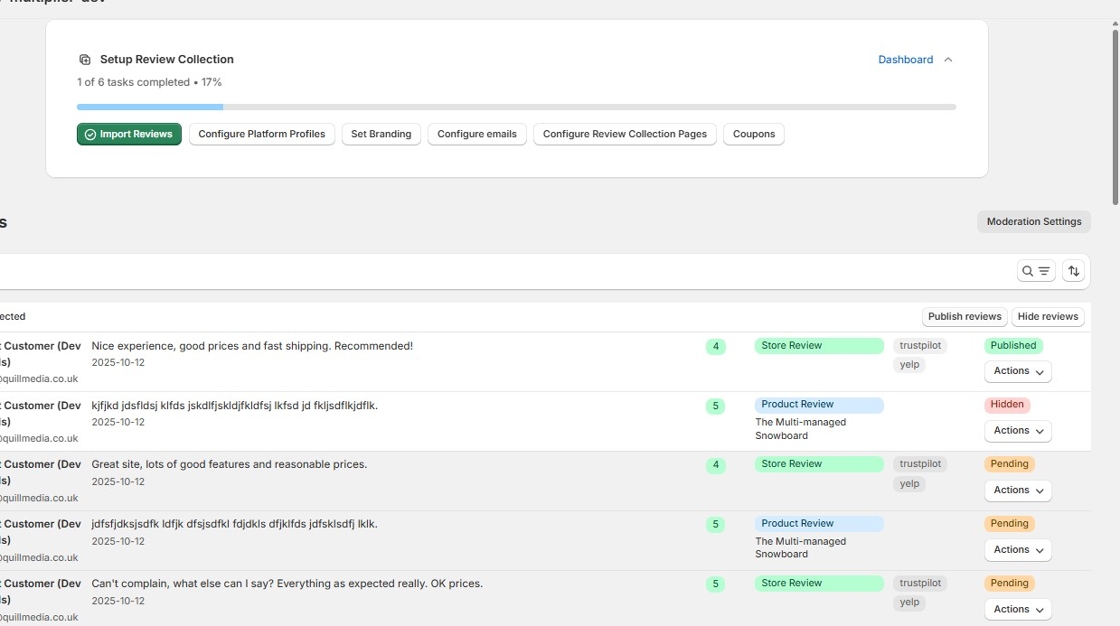Click the Hidden status badge

coord(1007,404)
